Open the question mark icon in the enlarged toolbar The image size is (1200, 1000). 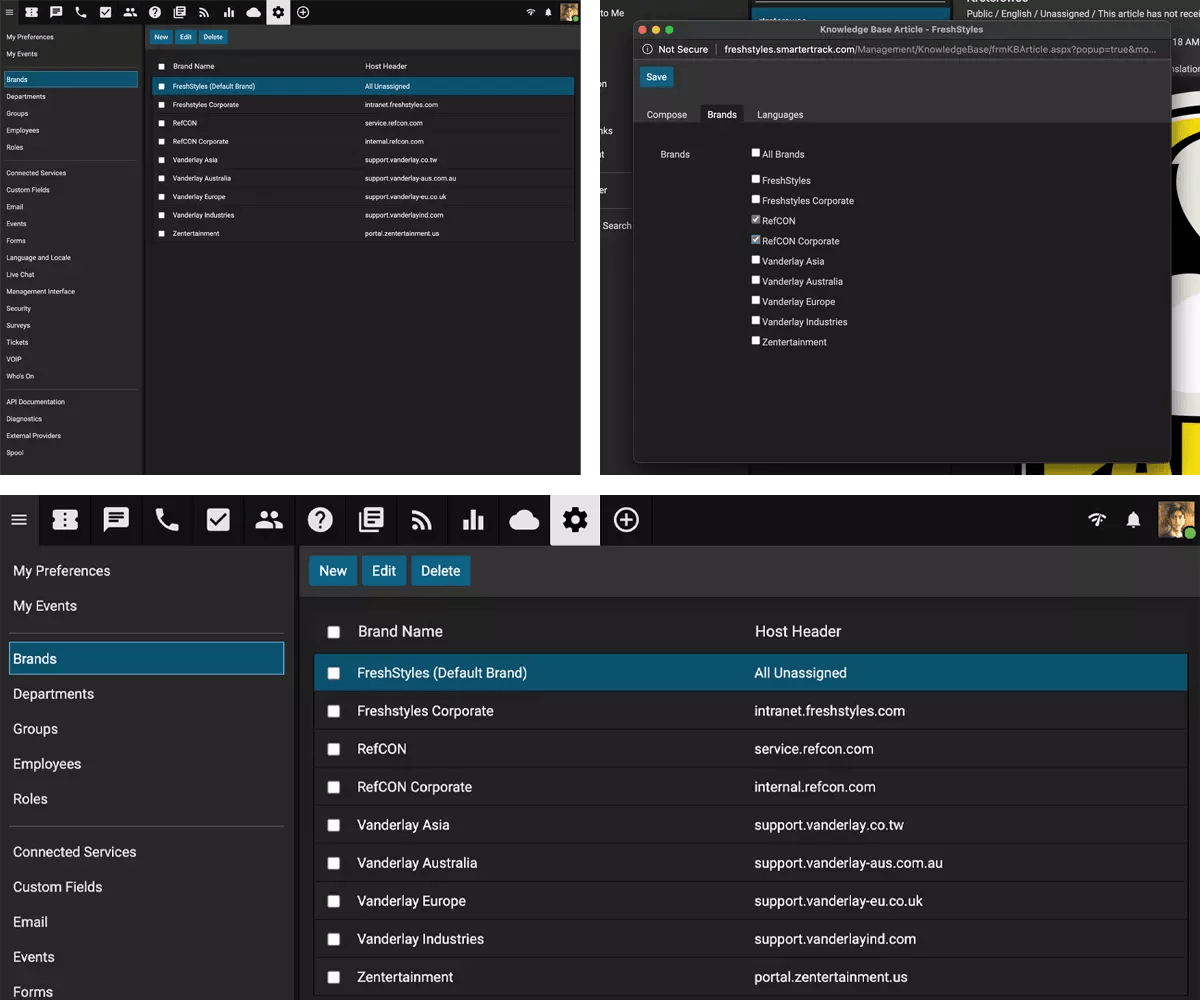point(320,520)
